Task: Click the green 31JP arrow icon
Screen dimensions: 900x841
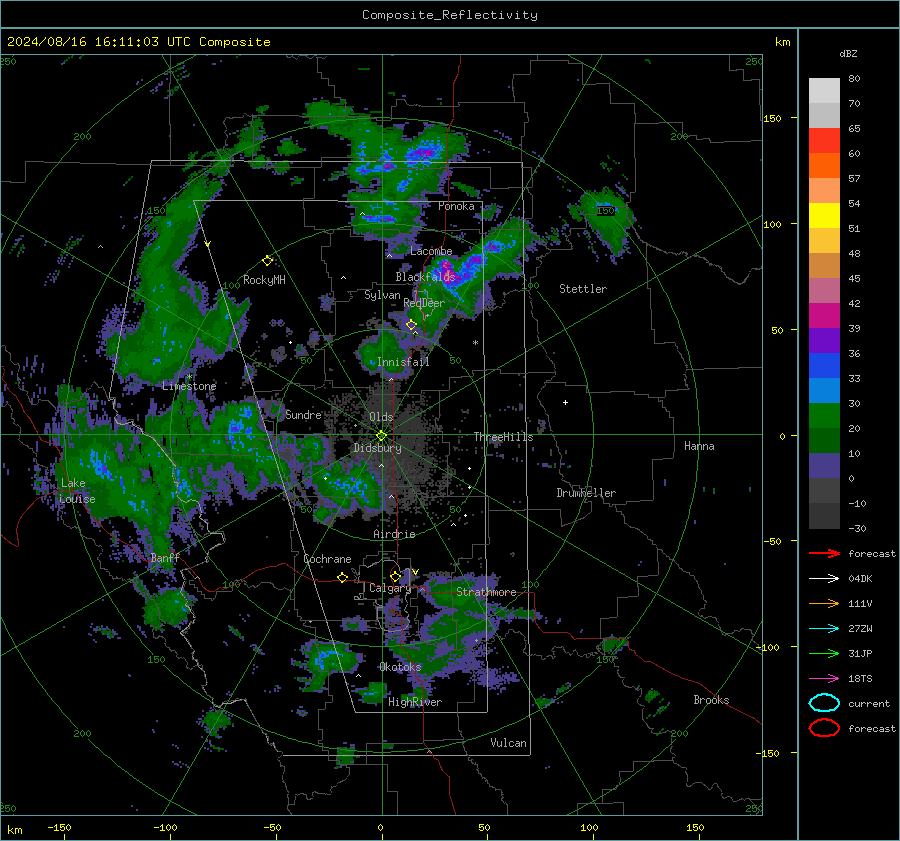Action: (x=824, y=653)
